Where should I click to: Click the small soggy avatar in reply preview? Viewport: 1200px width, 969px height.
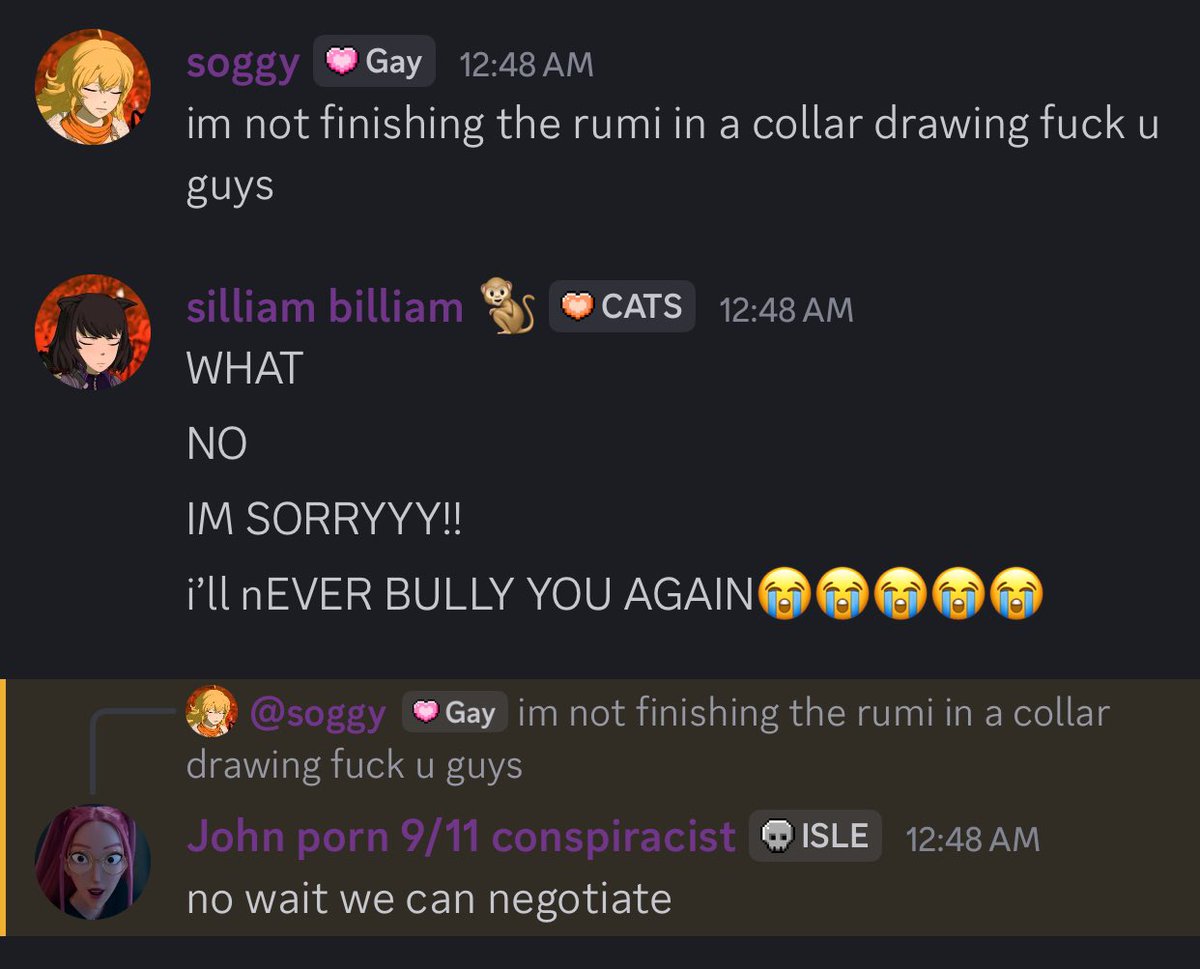[211, 711]
